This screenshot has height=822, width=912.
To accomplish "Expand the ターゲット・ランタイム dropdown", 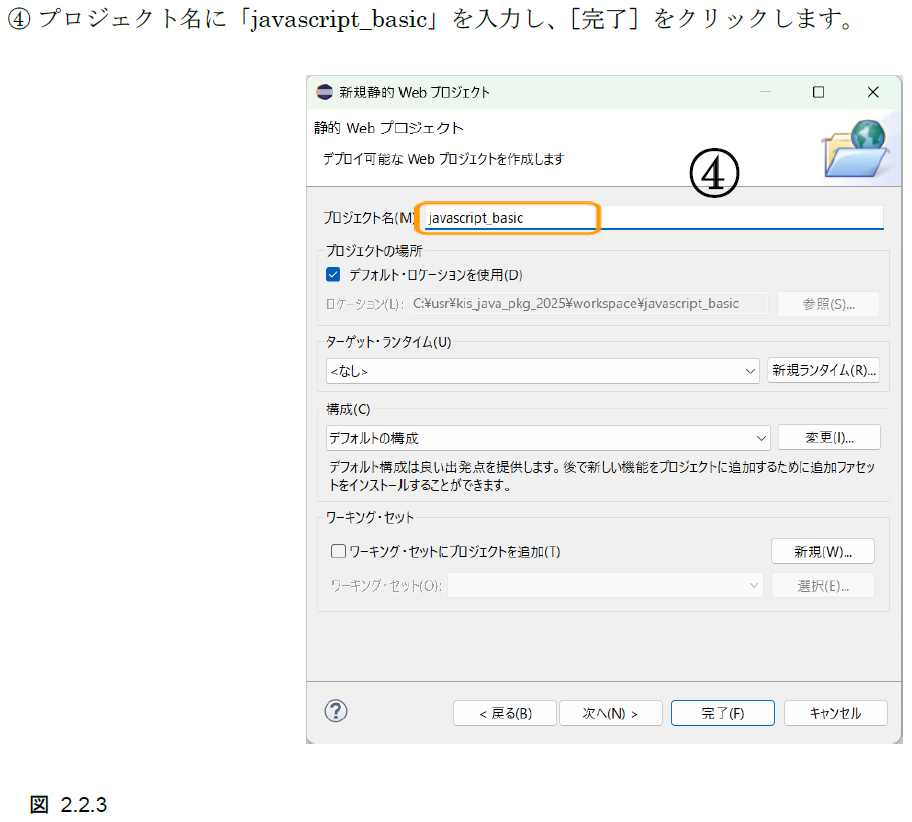I will (x=543, y=371).
